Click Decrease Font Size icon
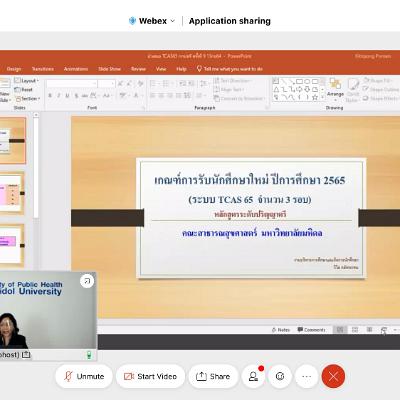Screen dimensions: 400x400 click(129, 83)
